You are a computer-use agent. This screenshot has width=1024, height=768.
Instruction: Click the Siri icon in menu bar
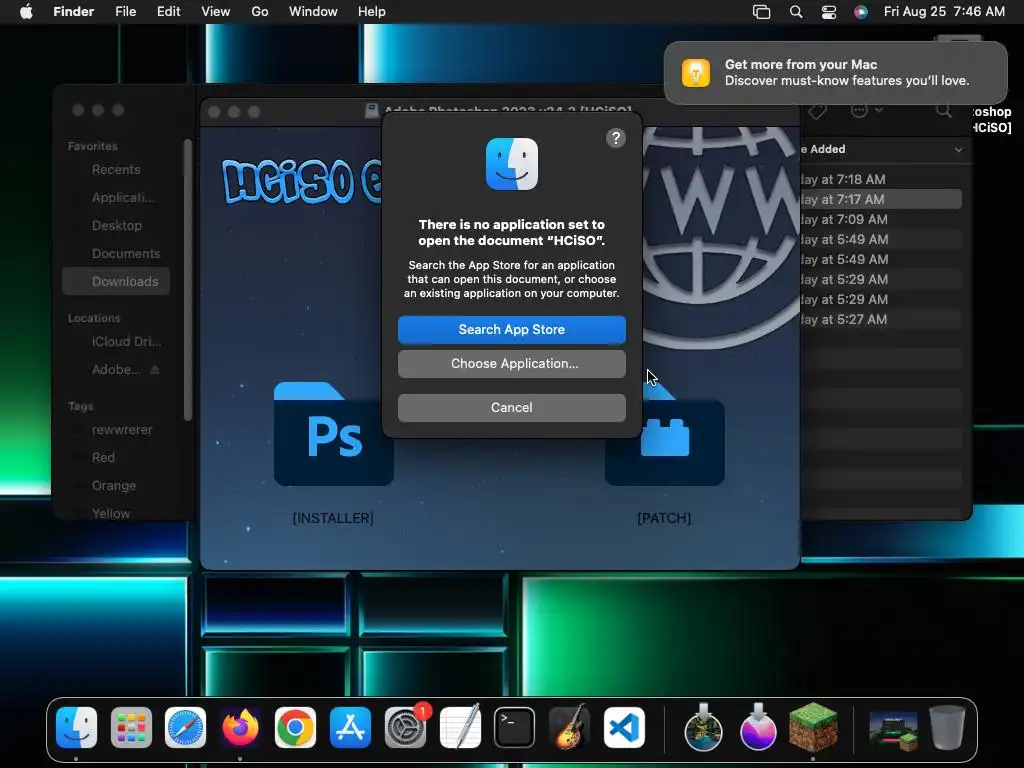pos(861,12)
